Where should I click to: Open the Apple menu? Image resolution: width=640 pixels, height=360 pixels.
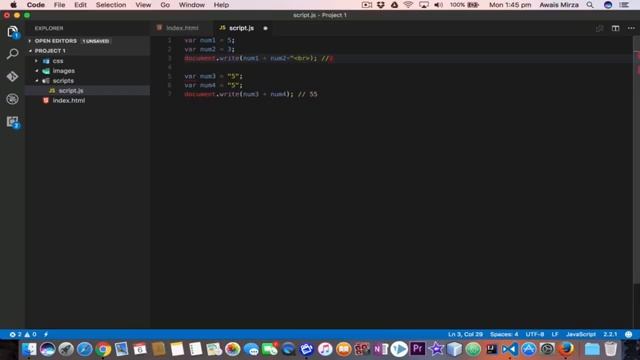point(13,5)
